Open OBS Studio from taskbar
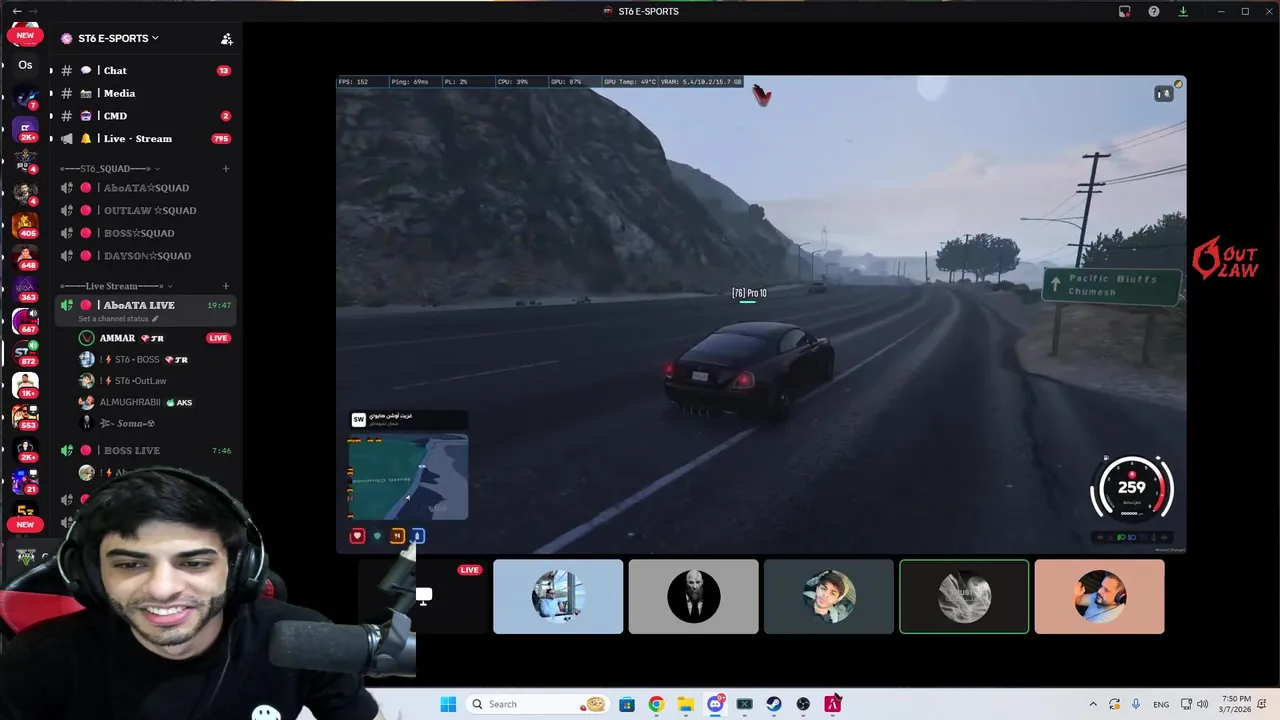 click(803, 704)
